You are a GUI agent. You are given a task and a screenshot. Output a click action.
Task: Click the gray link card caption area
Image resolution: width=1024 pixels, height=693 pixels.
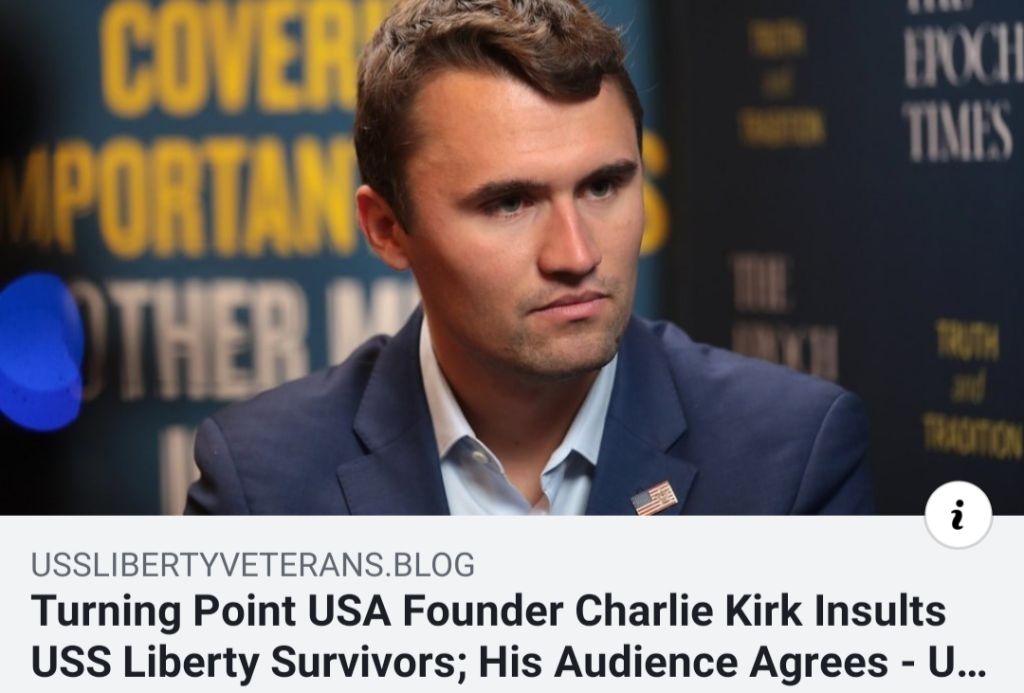coord(512,604)
